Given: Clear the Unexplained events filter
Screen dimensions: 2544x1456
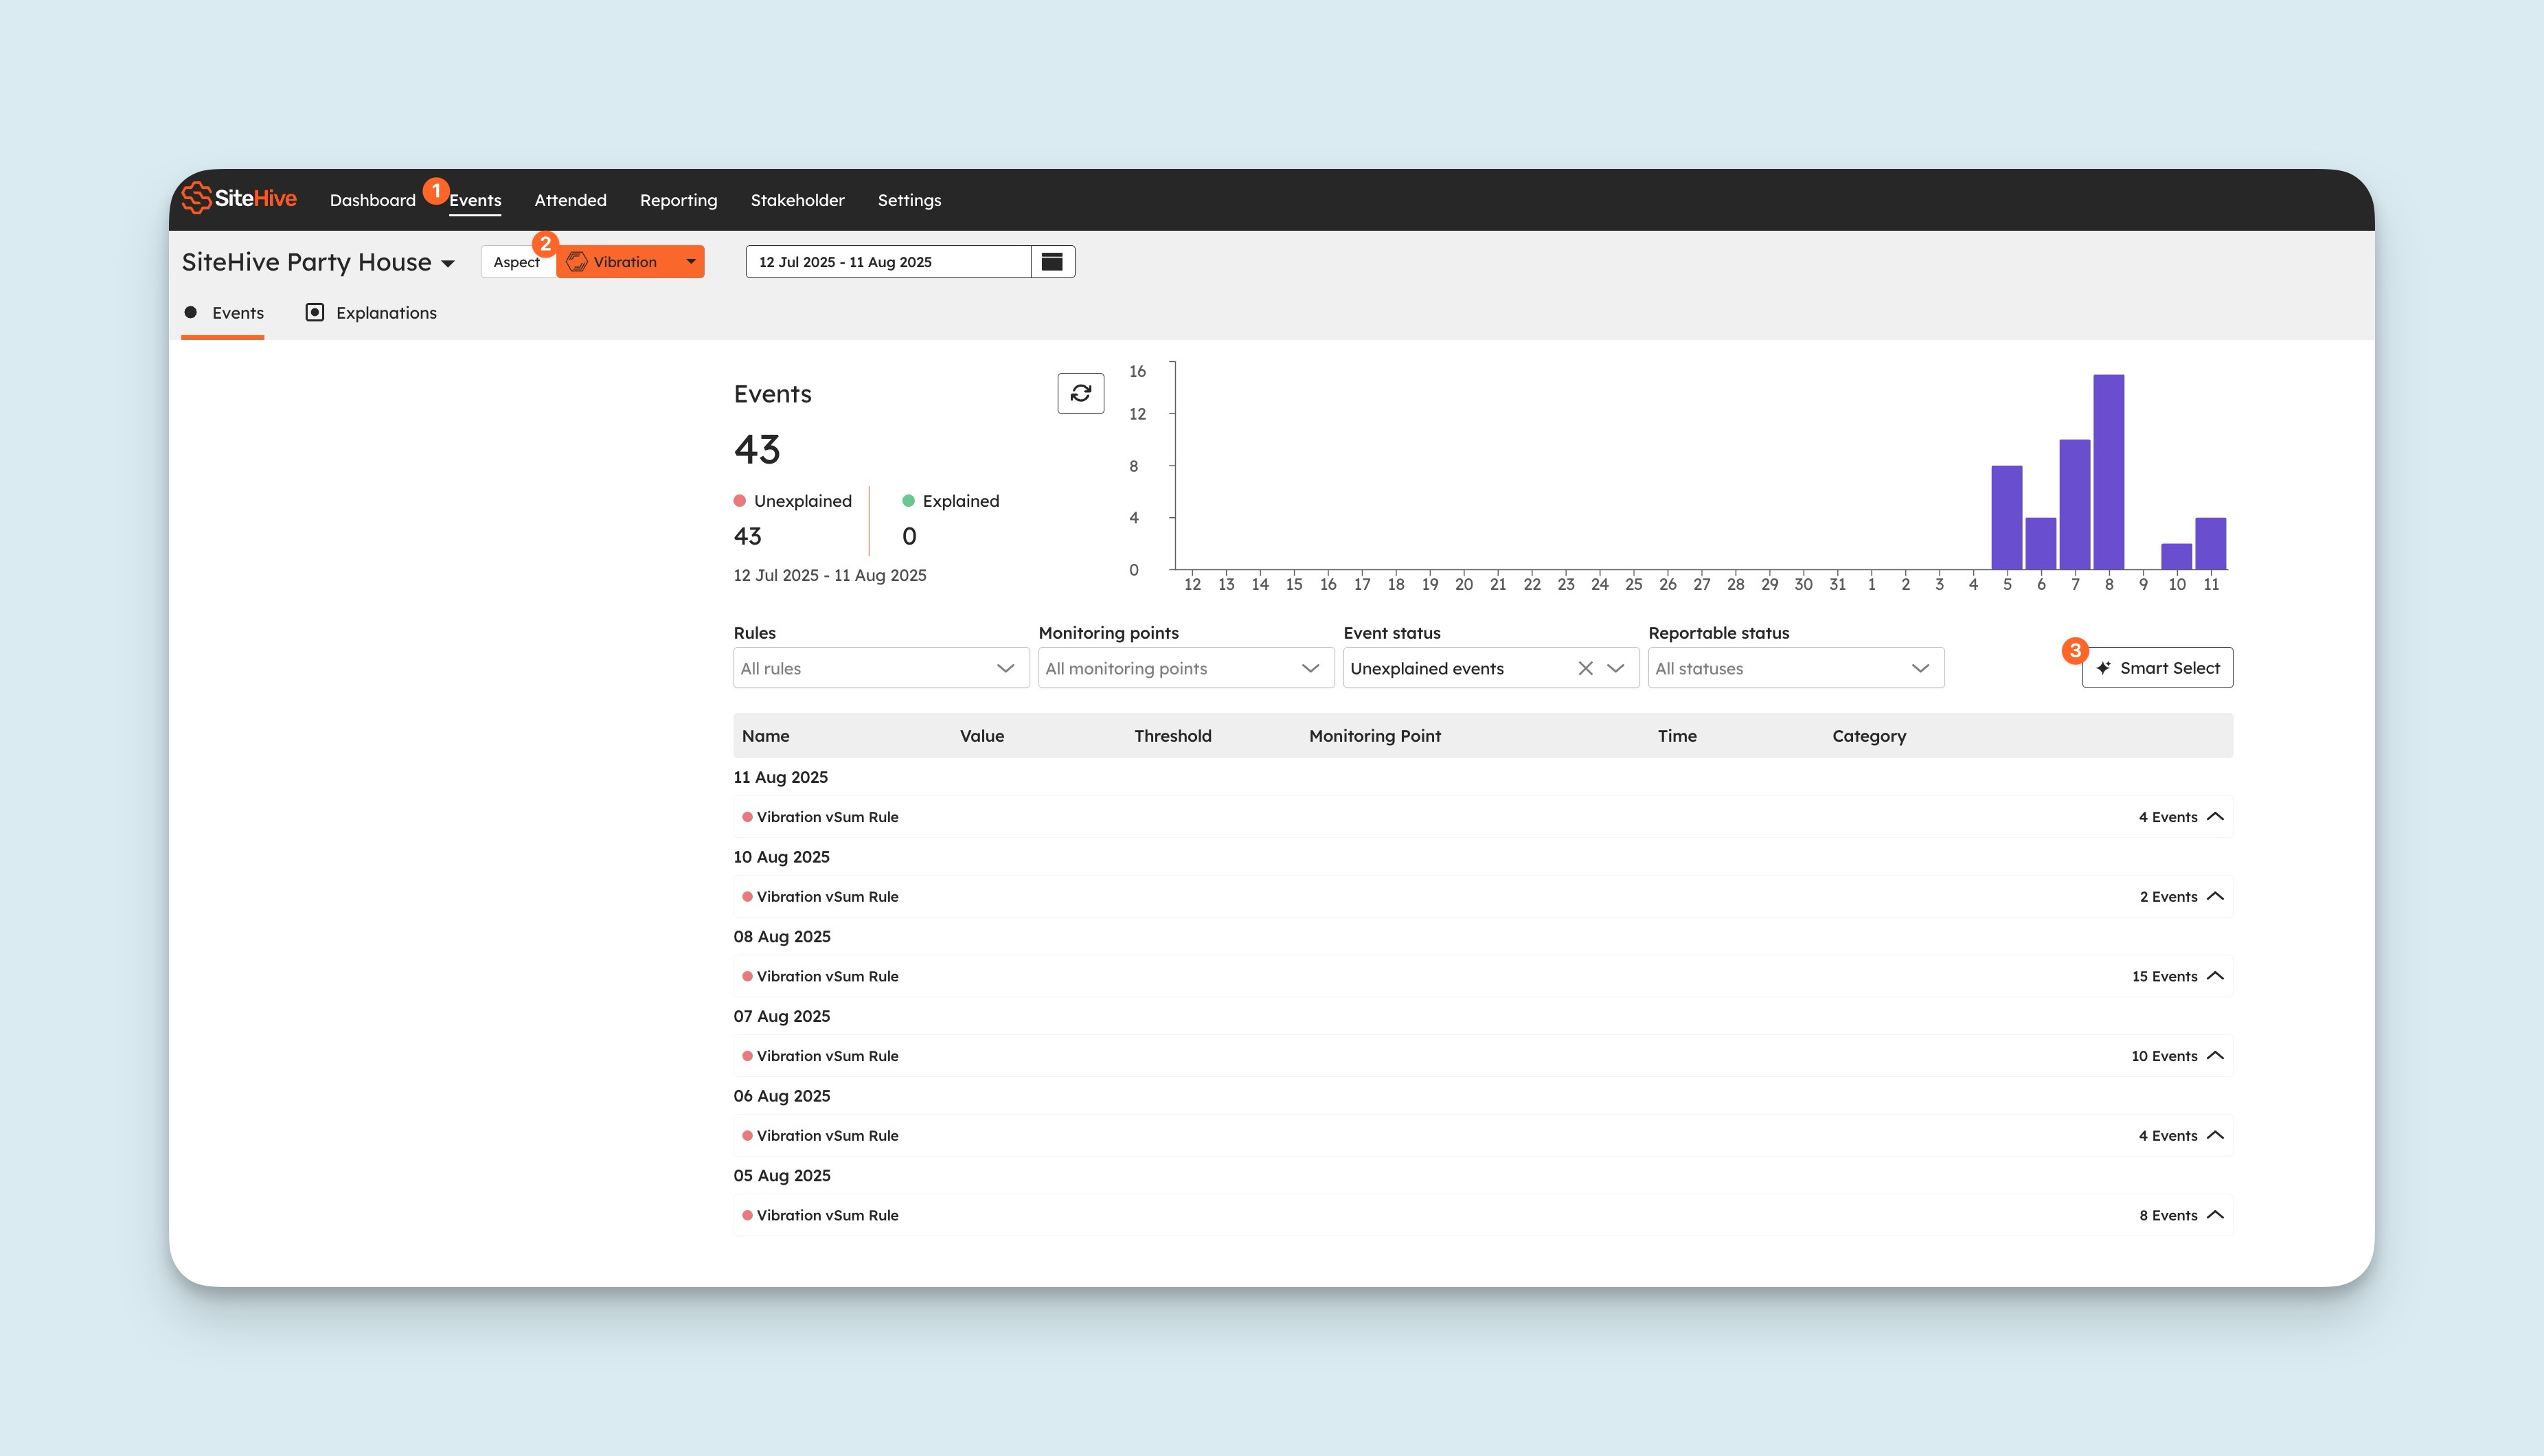Looking at the screenshot, I should (1585, 668).
